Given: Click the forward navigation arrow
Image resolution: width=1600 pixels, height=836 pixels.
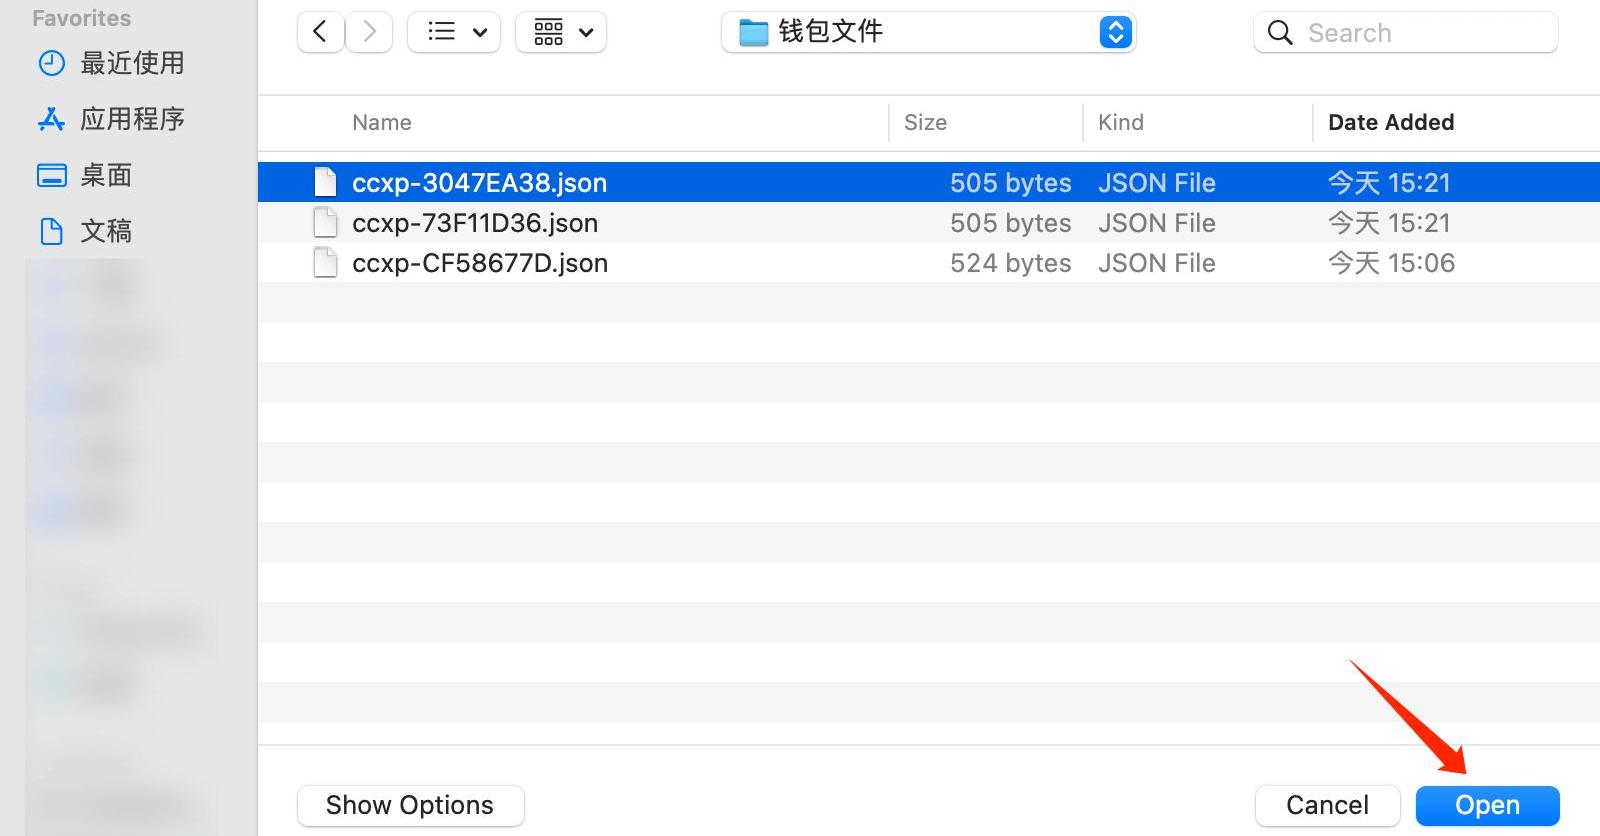Looking at the screenshot, I should point(369,32).
